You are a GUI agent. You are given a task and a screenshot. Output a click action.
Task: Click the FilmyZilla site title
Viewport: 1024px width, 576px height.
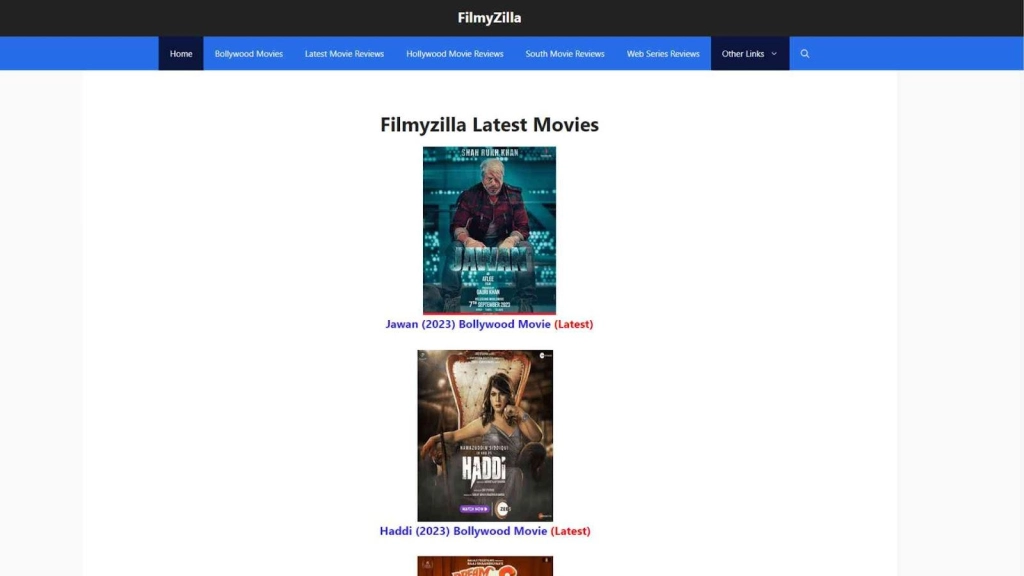coord(489,18)
